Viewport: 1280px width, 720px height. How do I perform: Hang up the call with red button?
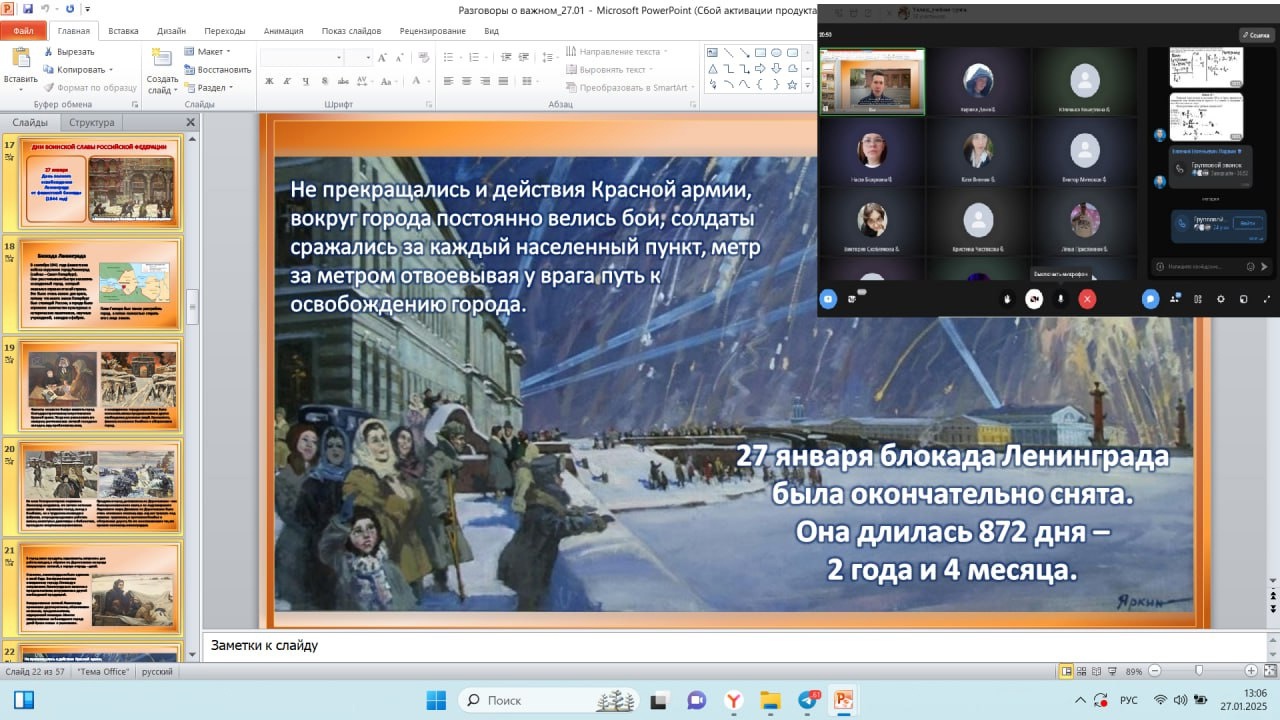tap(1087, 298)
